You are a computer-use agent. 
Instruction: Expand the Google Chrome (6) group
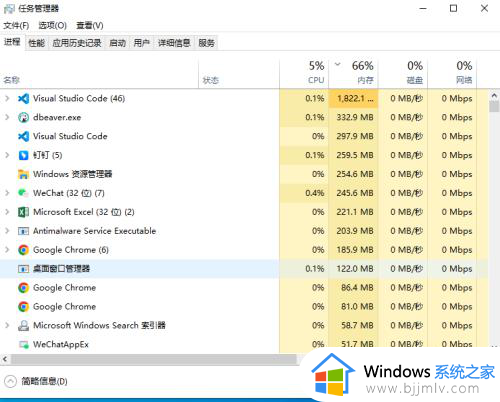(x=7, y=250)
